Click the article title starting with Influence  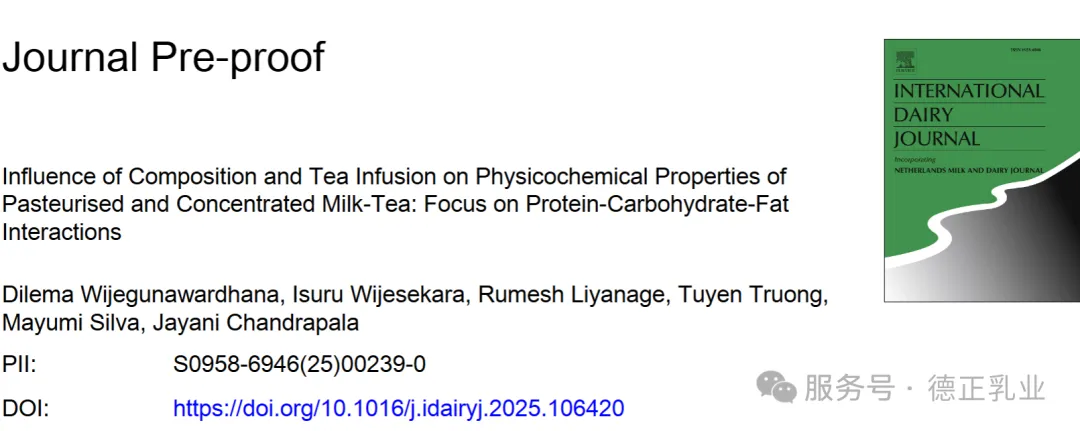[x=395, y=204]
